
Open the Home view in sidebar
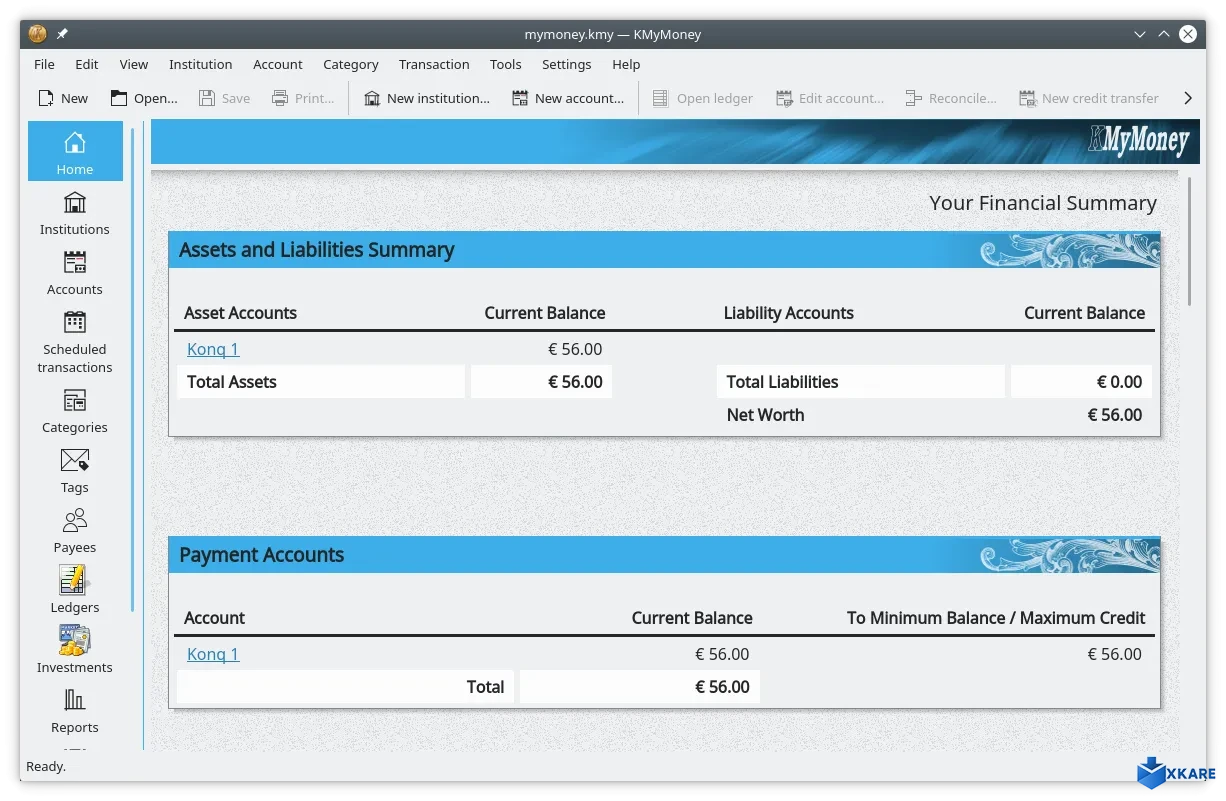pos(75,151)
